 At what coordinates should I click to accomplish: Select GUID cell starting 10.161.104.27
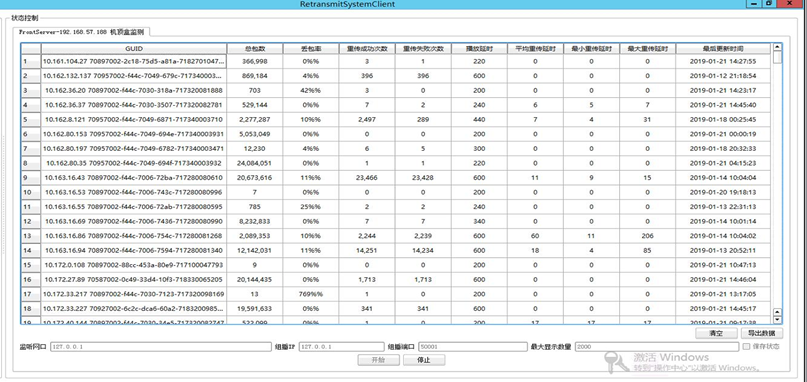pos(134,61)
